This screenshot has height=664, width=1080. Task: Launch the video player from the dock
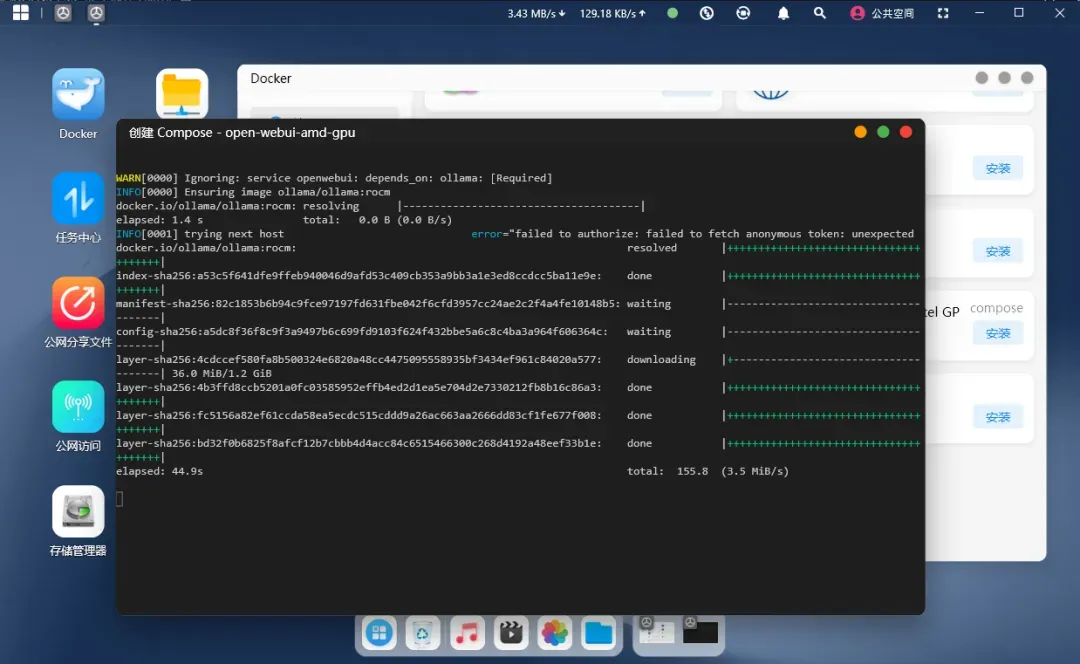point(511,632)
